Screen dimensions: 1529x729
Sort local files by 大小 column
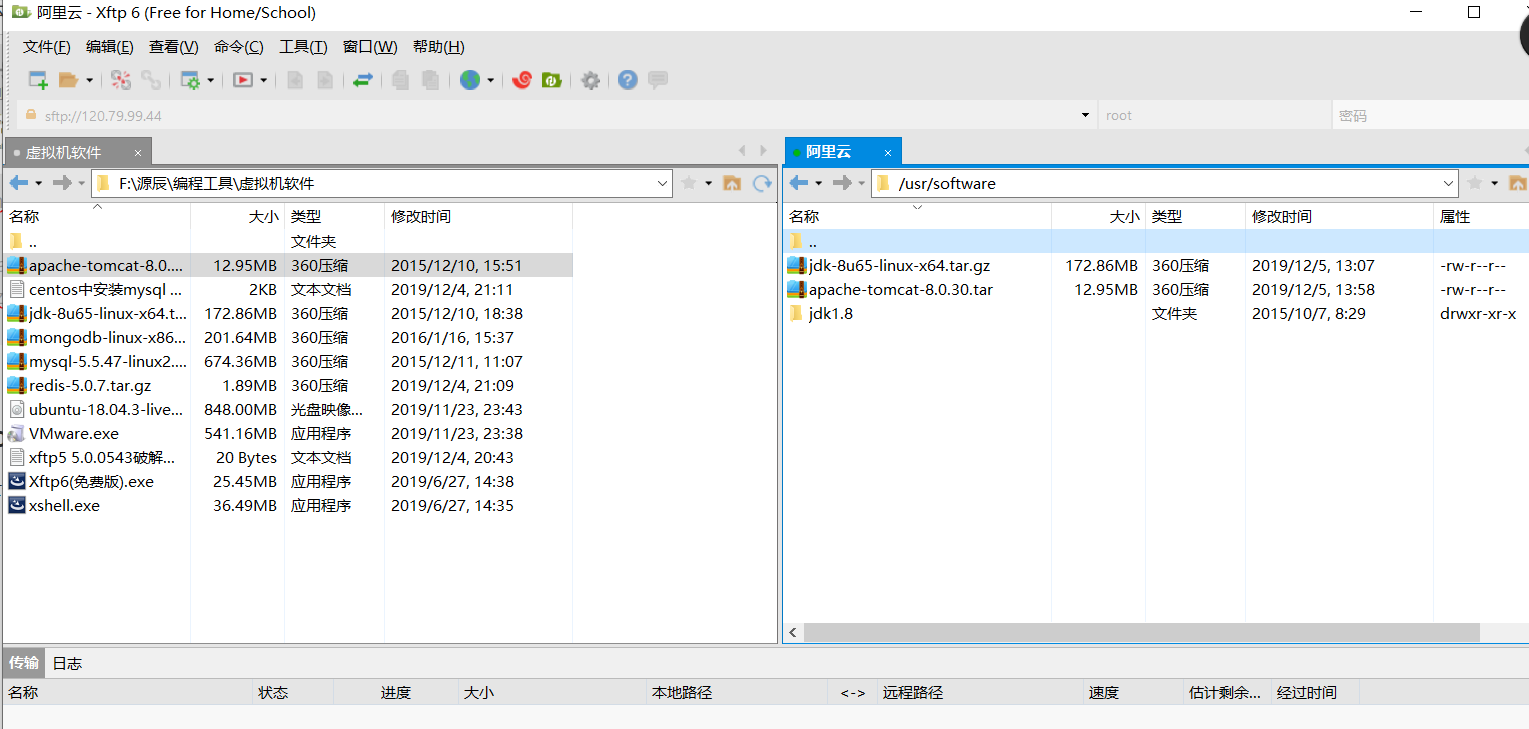pyautogui.click(x=237, y=216)
